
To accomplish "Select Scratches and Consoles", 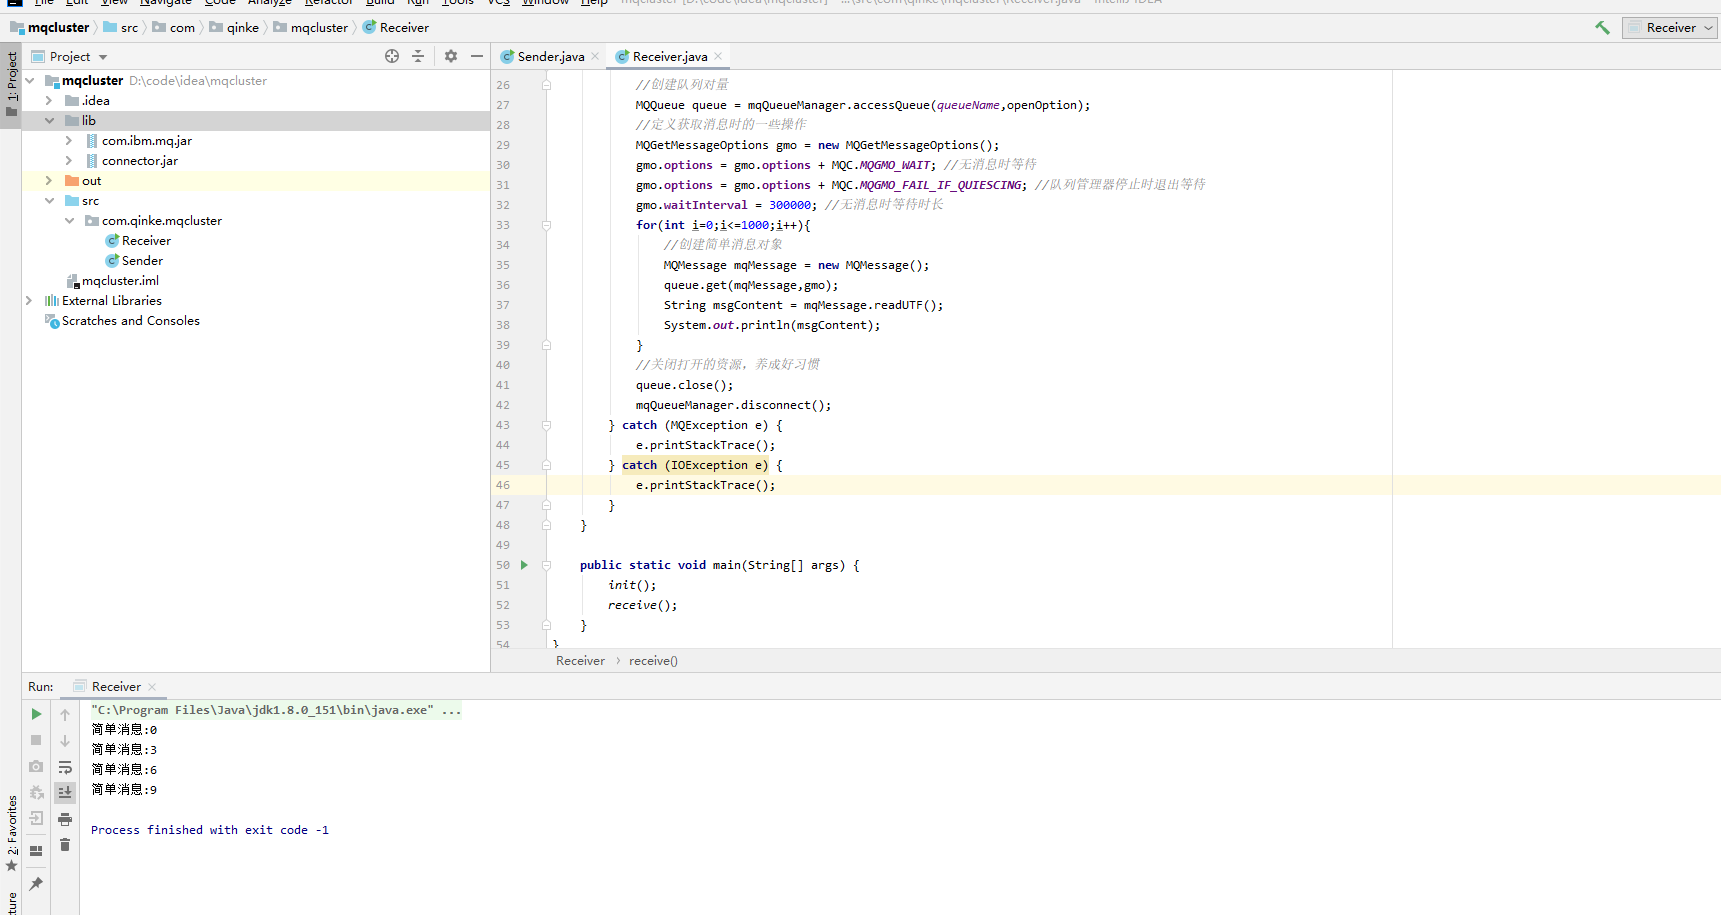I will pos(130,321).
